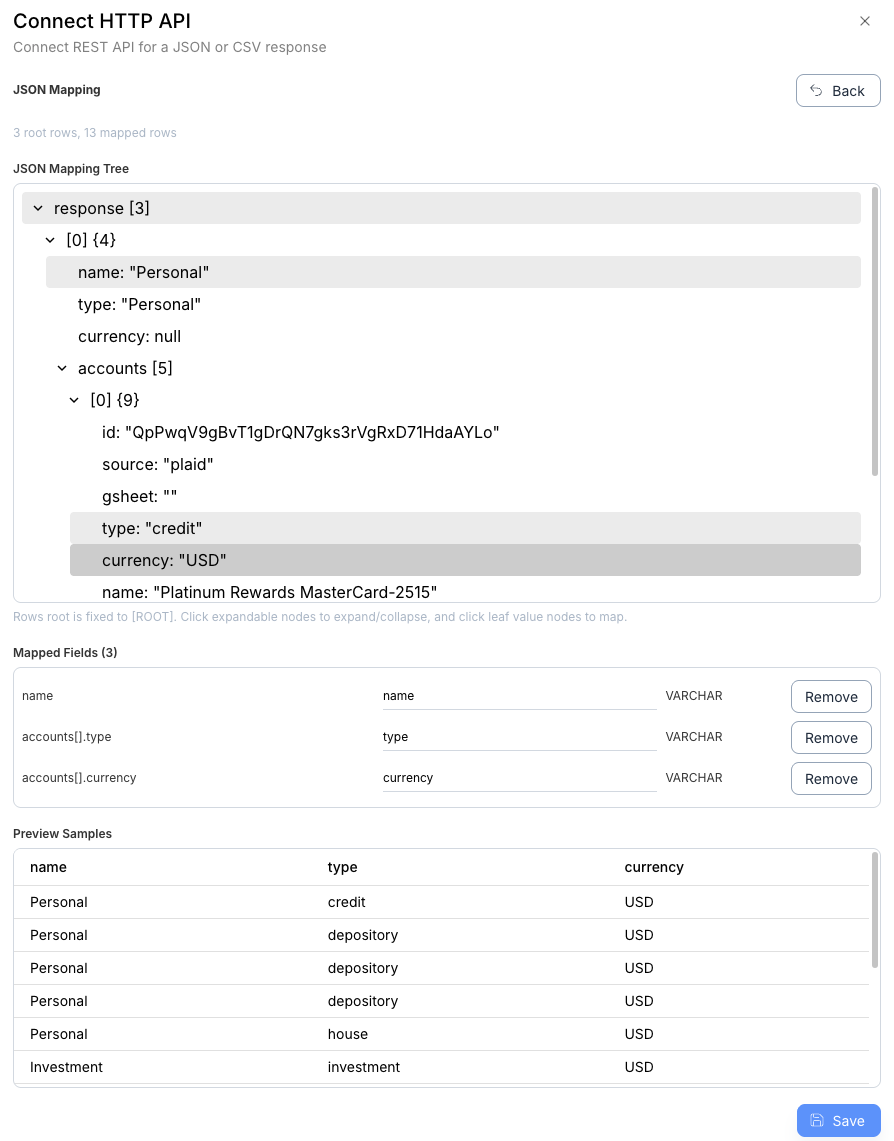Viewport: 894px width, 1141px height.
Task: Map the source: "plaid" leaf value
Action: [158, 464]
